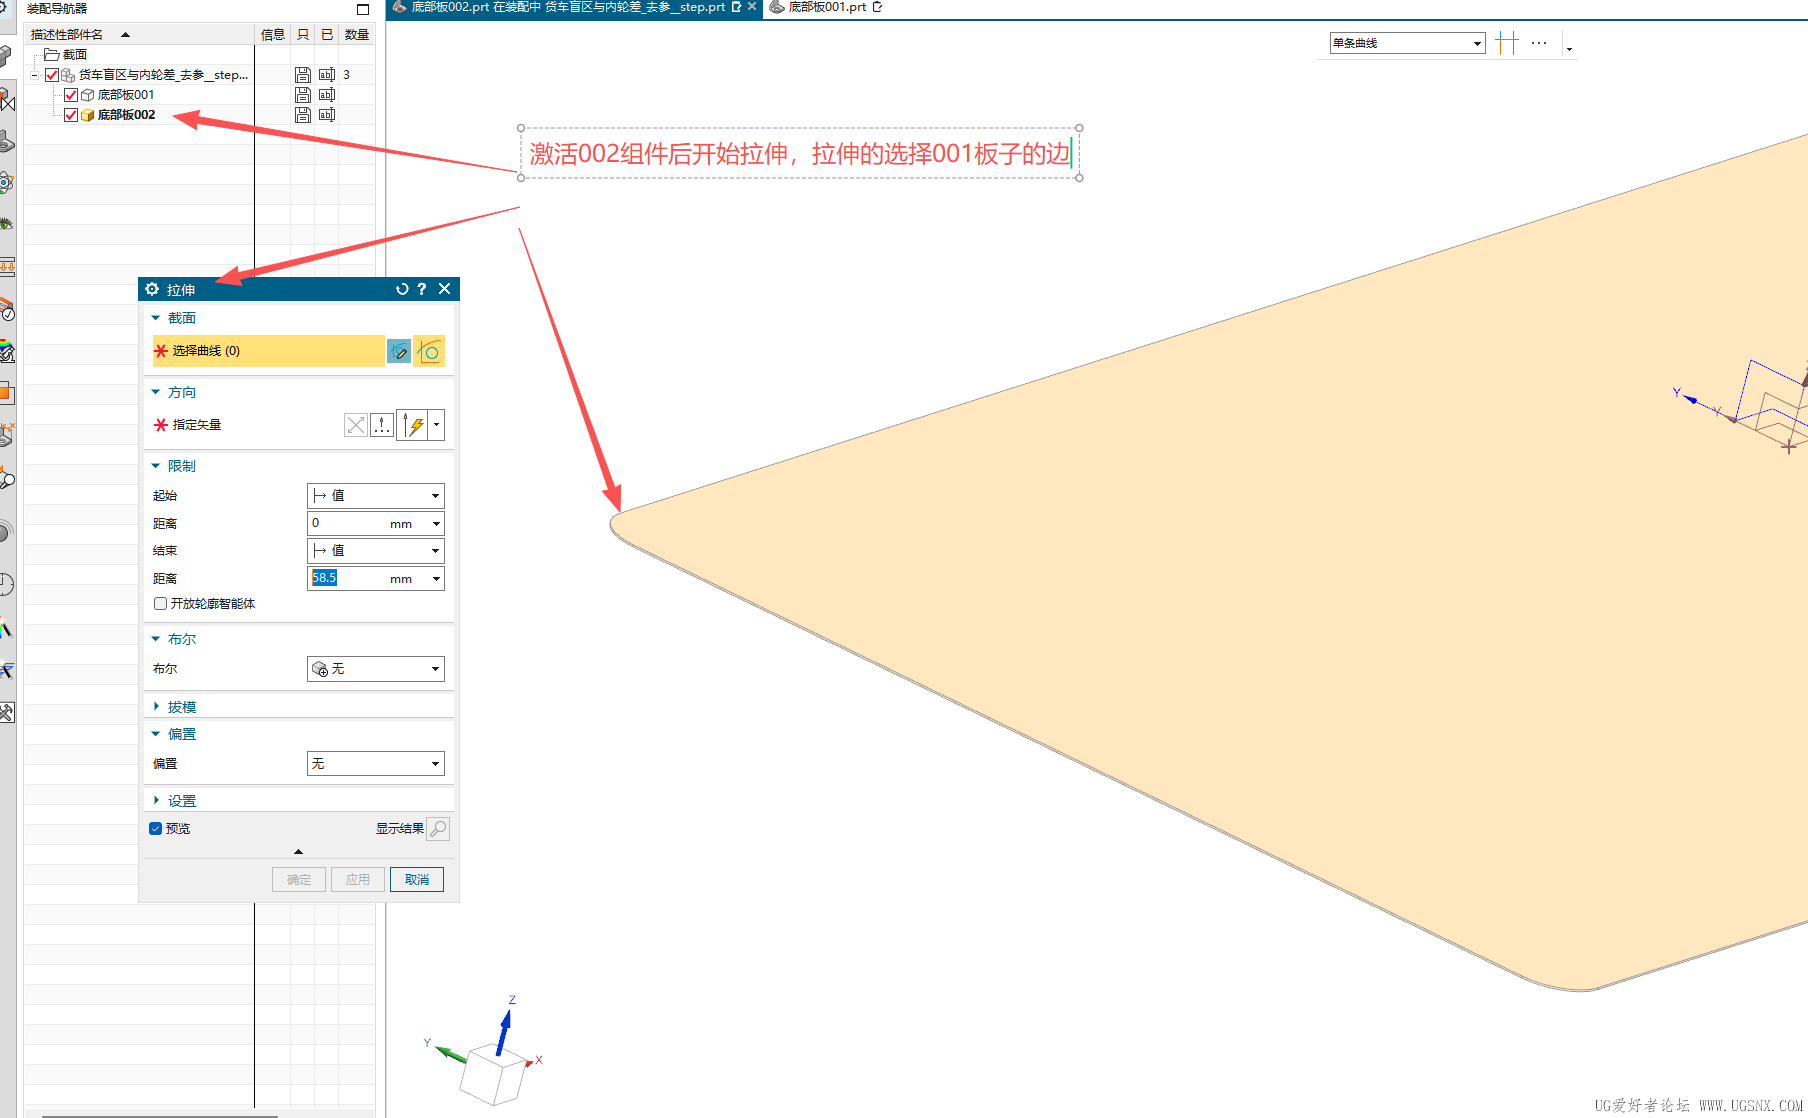Switch to the 底部板001.prt tab
This screenshot has width=1808, height=1118.
[826, 8]
